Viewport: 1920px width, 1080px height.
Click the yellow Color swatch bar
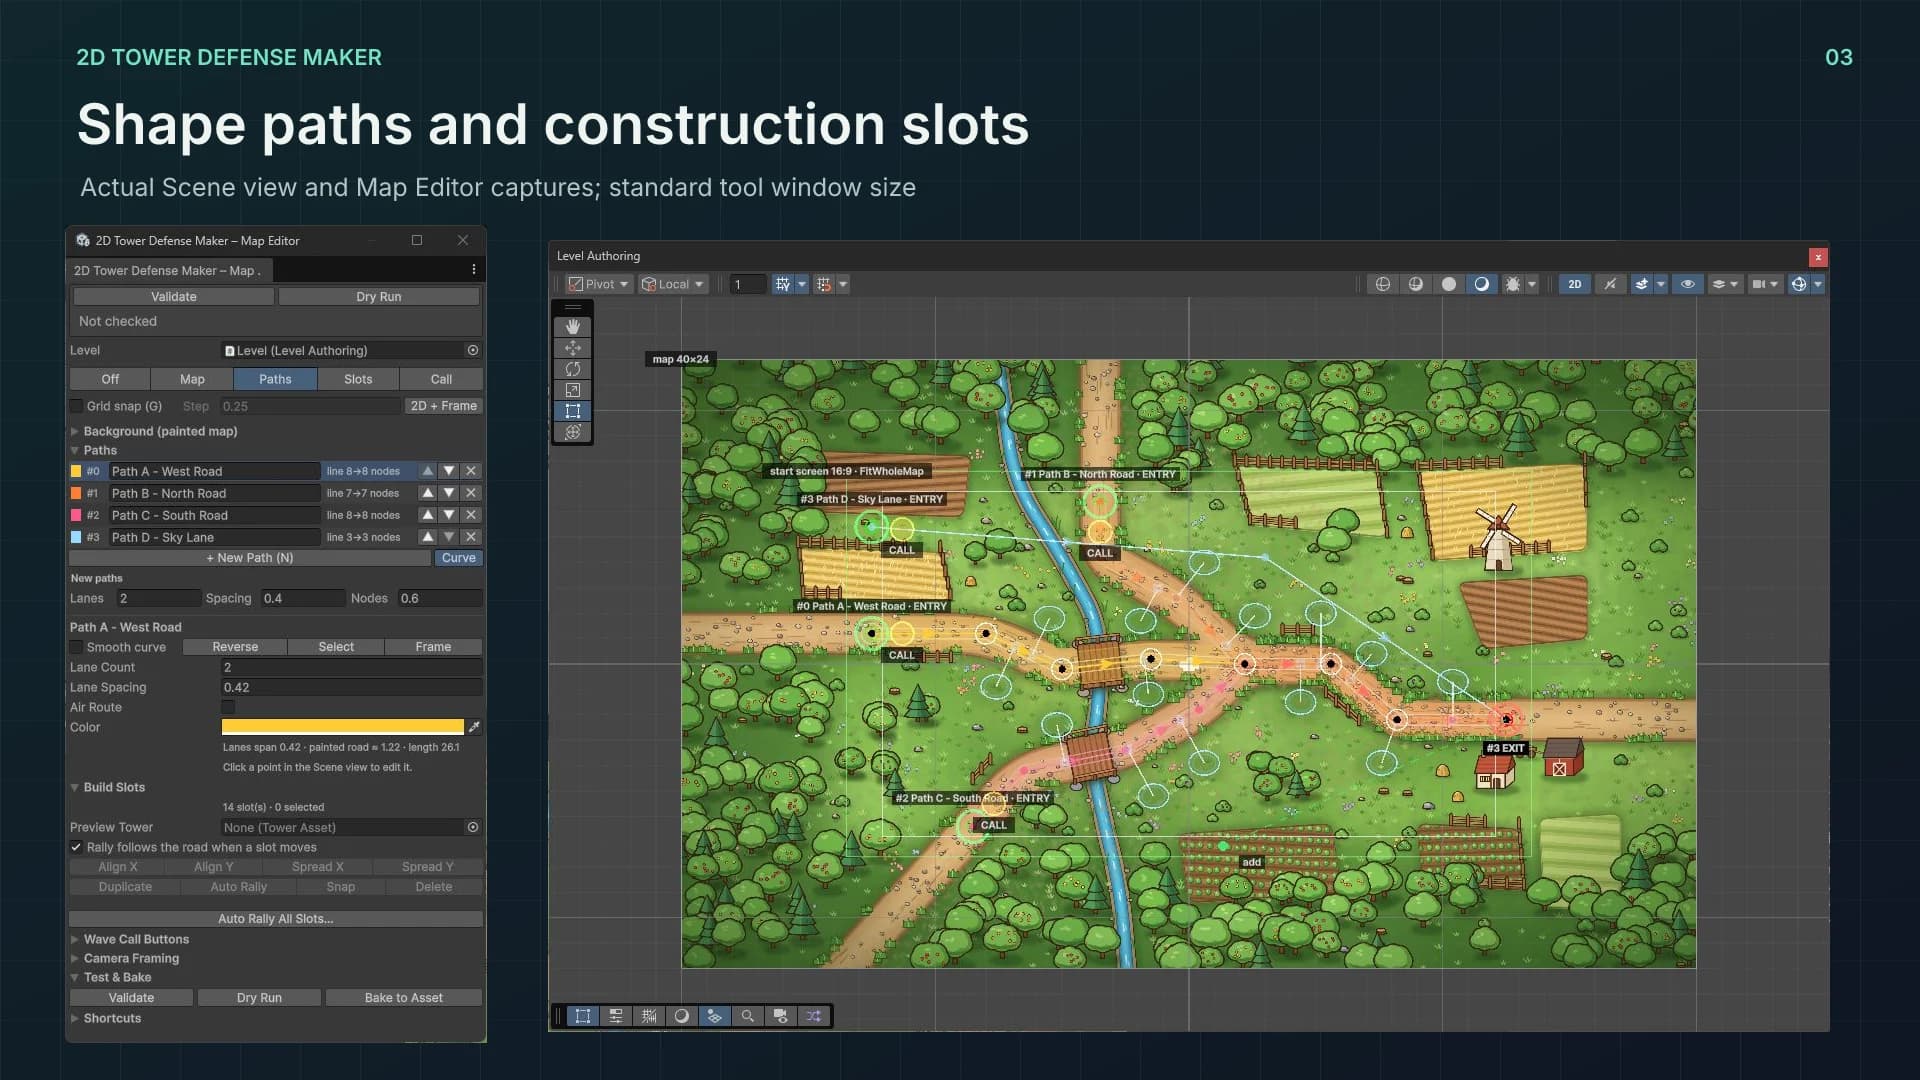coord(343,727)
